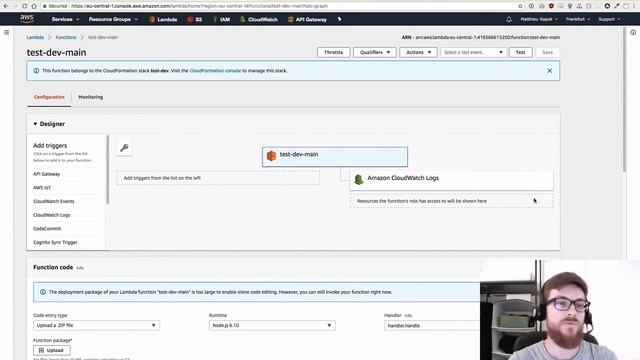This screenshot has height=360, width=640.
Task: Go to Functions breadcrumb link
Action: click(x=66, y=37)
